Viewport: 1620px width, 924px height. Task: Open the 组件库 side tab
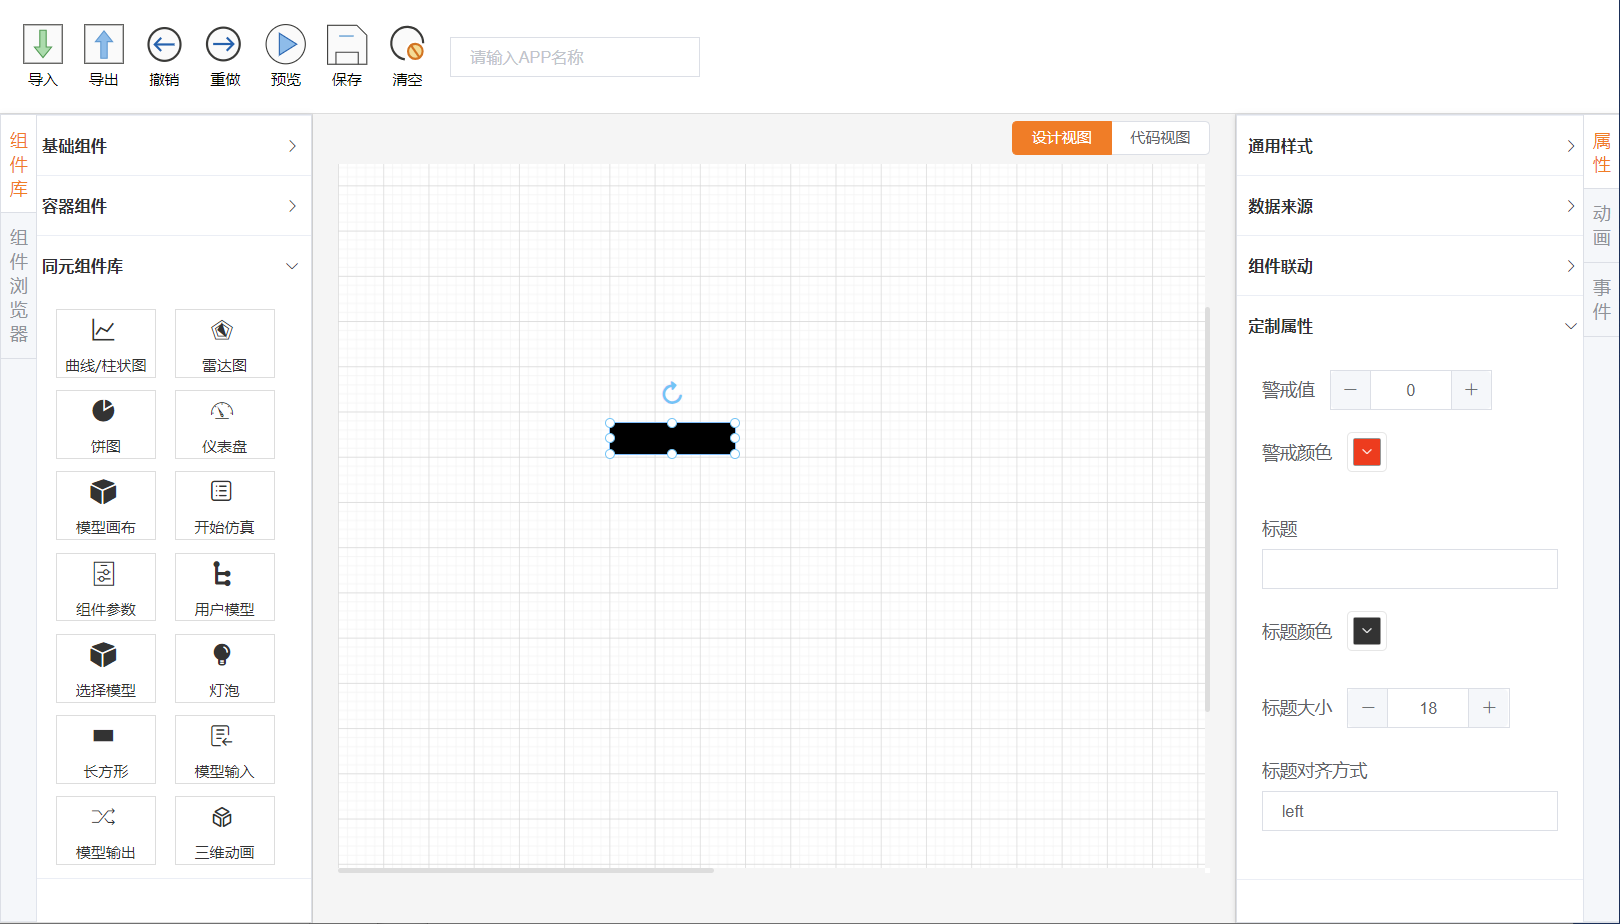click(x=18, y=165)
